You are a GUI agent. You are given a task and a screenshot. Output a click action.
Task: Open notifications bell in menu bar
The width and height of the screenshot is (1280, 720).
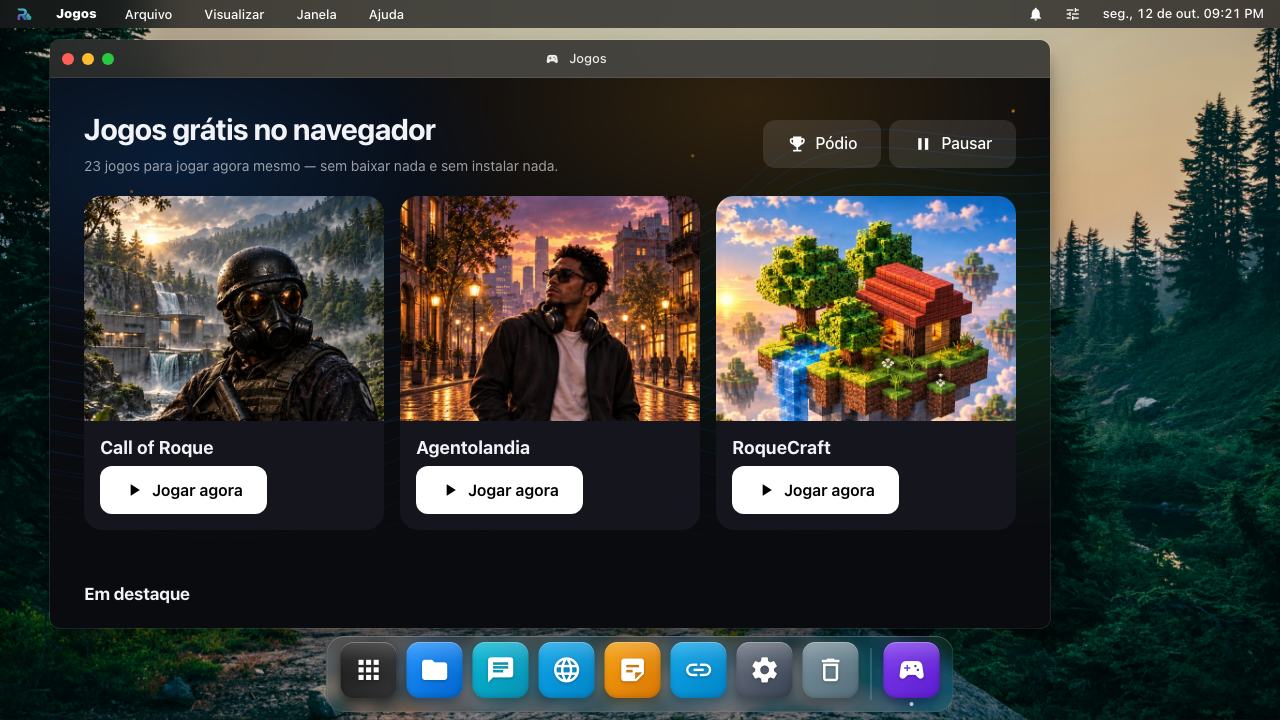(x=1036, y=14)
